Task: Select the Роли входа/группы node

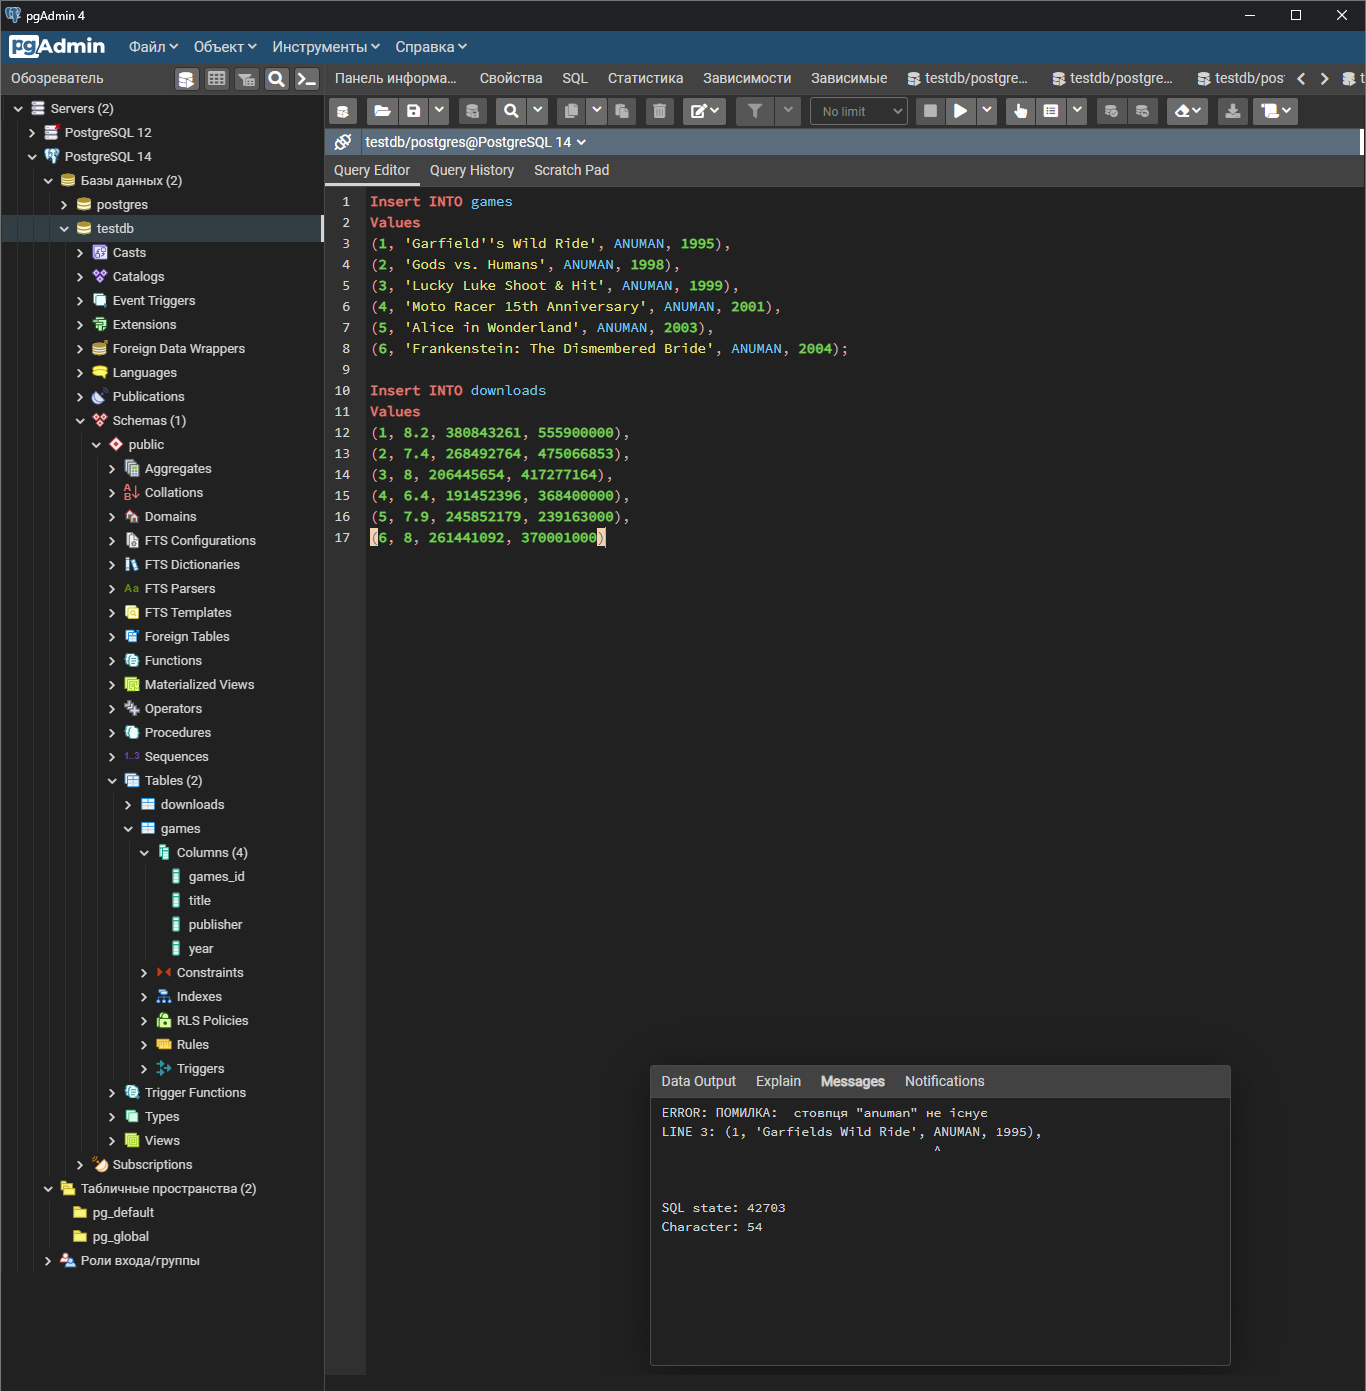Action: tap(140, 1261)
